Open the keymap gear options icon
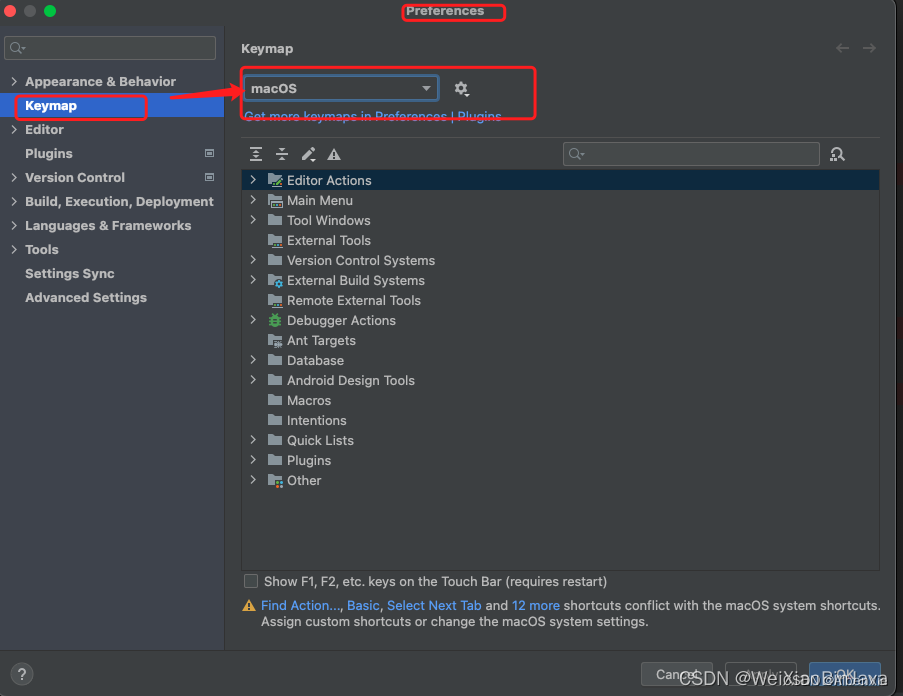Viewport: 903px width, 696px height. pos(461,89)
